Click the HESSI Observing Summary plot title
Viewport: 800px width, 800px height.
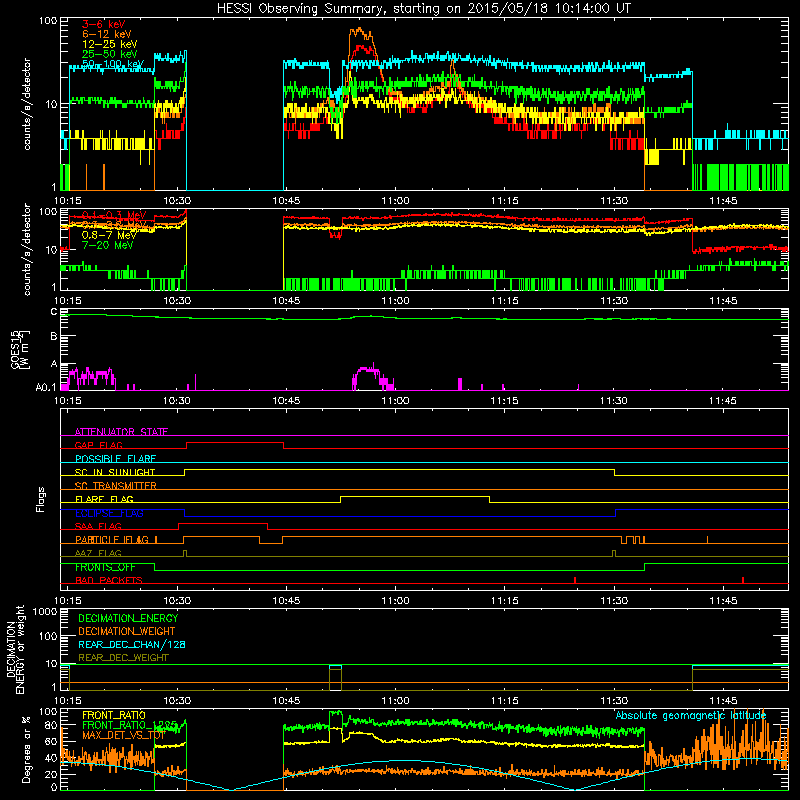(423, 9)
